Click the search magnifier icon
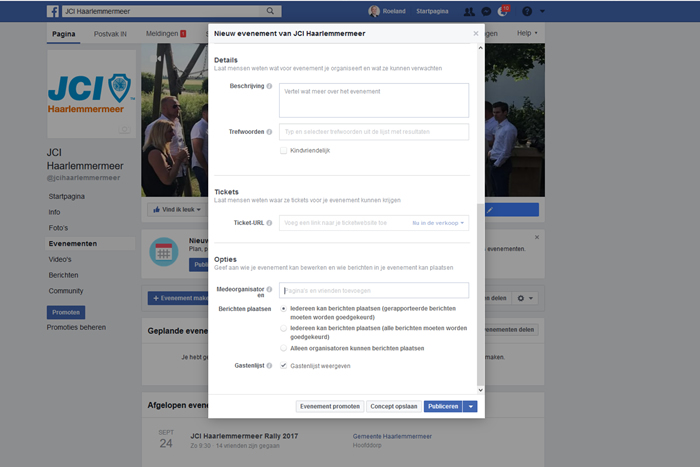 click(270, 11)
